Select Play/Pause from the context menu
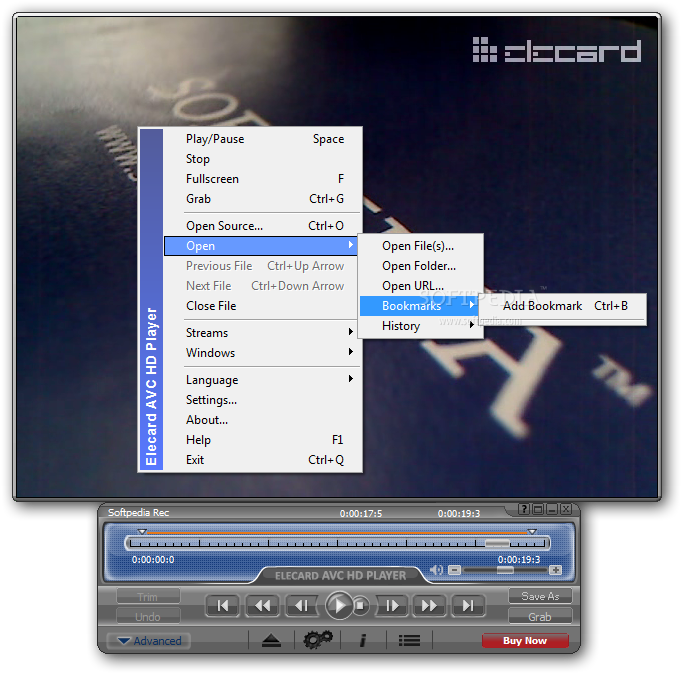 (262, 139)
